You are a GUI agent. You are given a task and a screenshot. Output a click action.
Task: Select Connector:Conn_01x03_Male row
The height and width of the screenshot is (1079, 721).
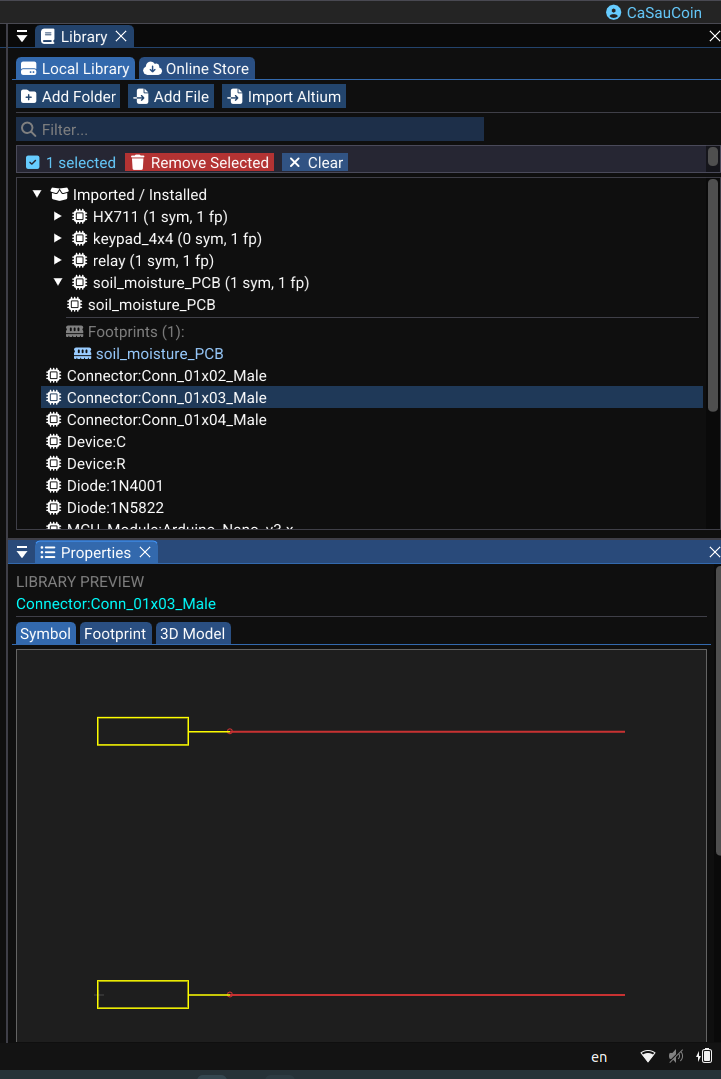[x=372, y=398]
